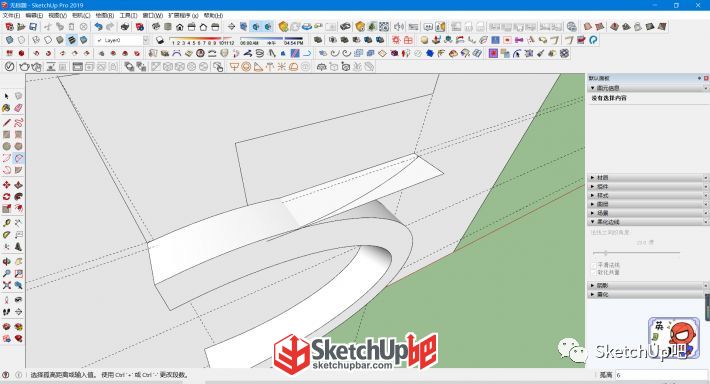
Task: Open the Window (窗口) menu
Action: tap(153, 15)
